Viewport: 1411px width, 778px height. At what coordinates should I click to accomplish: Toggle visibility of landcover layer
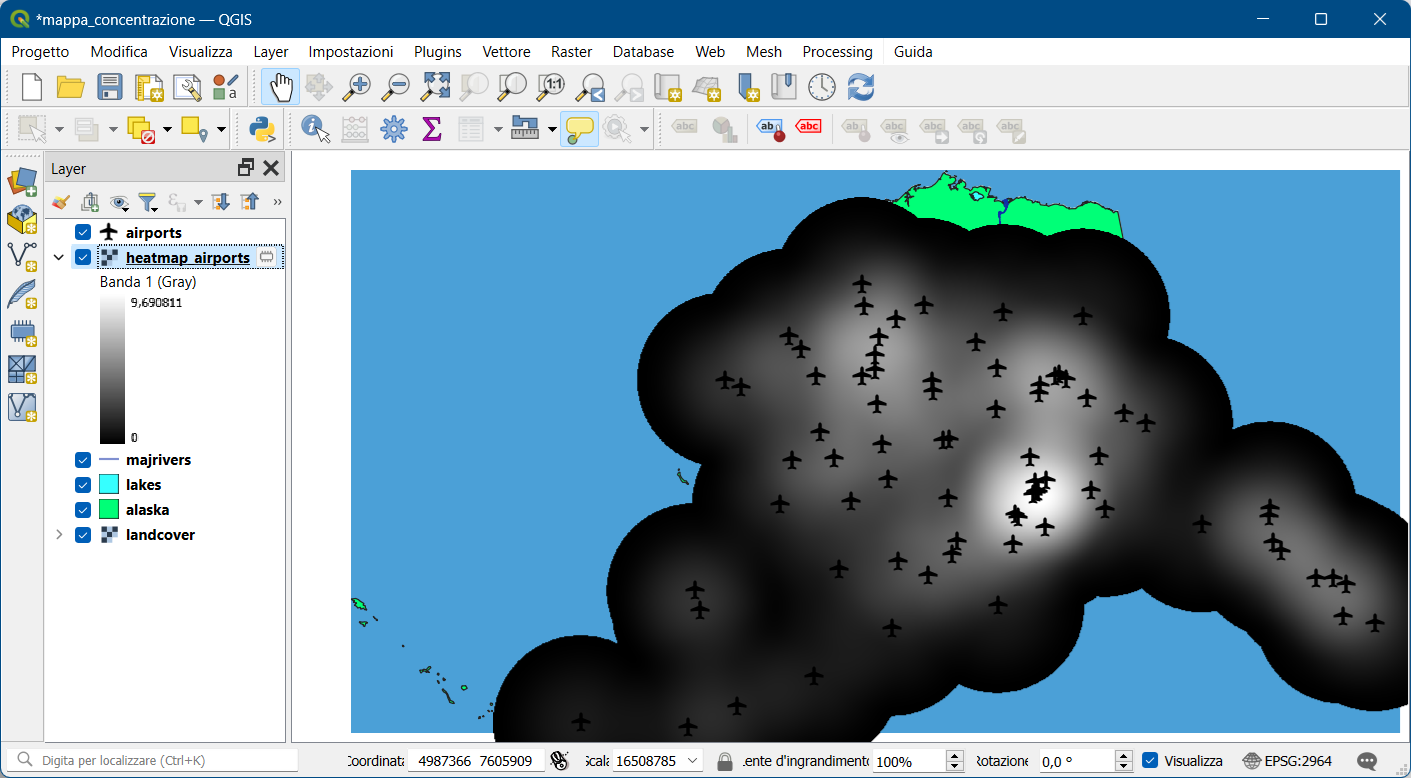click(x=83, y=535)
